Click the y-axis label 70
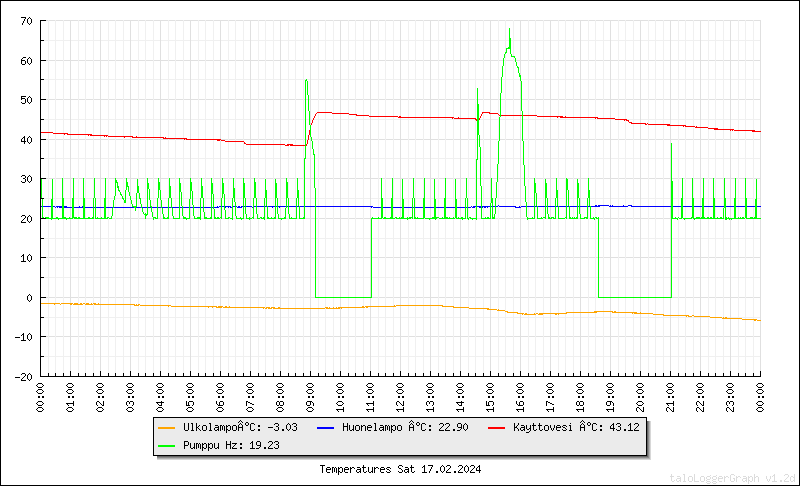The width and height of the screenshot is (800, 486). [x=27, y=21]
